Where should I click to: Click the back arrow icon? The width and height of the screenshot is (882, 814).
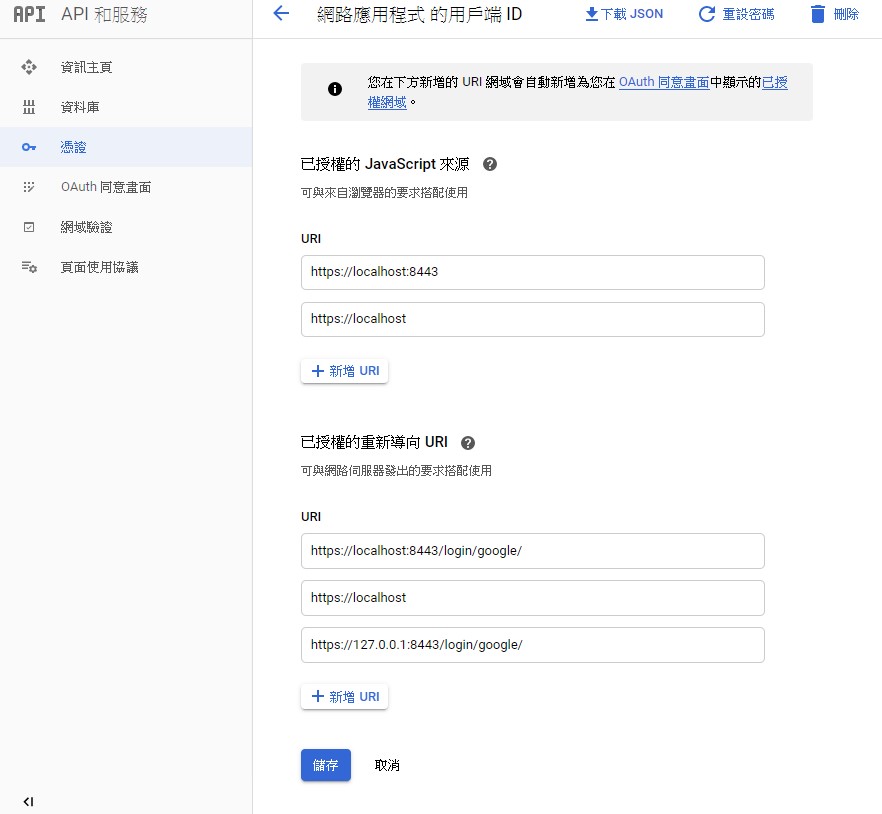point(281,14)
